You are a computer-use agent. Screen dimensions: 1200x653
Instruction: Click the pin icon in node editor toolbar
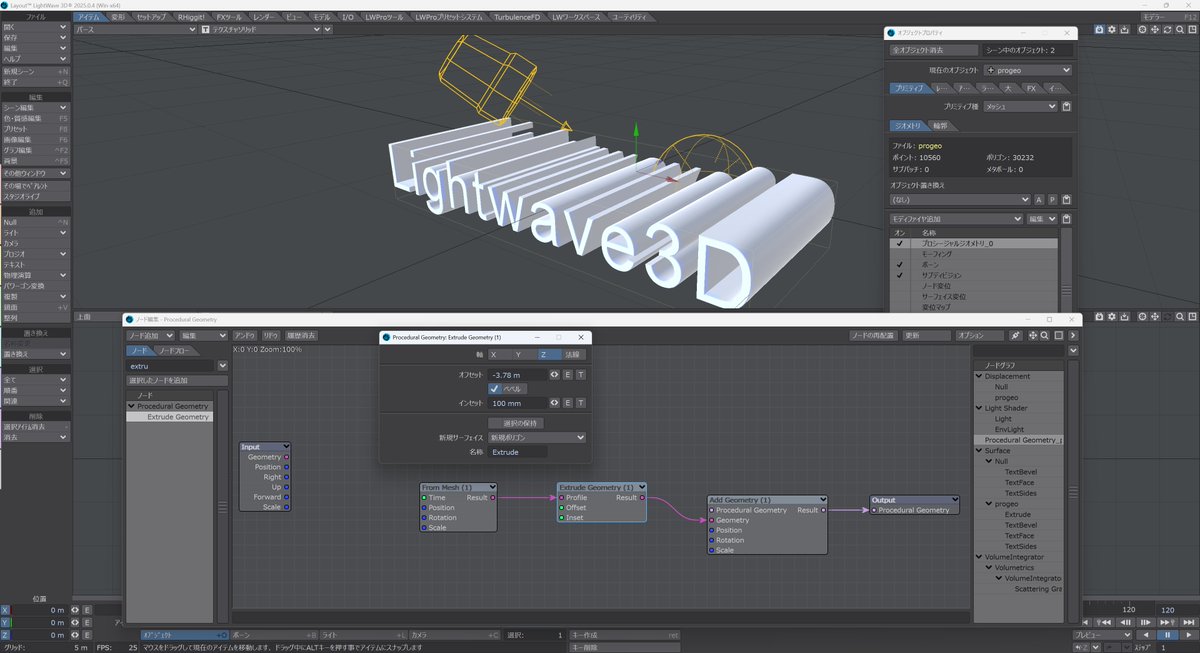[1016, 336]
